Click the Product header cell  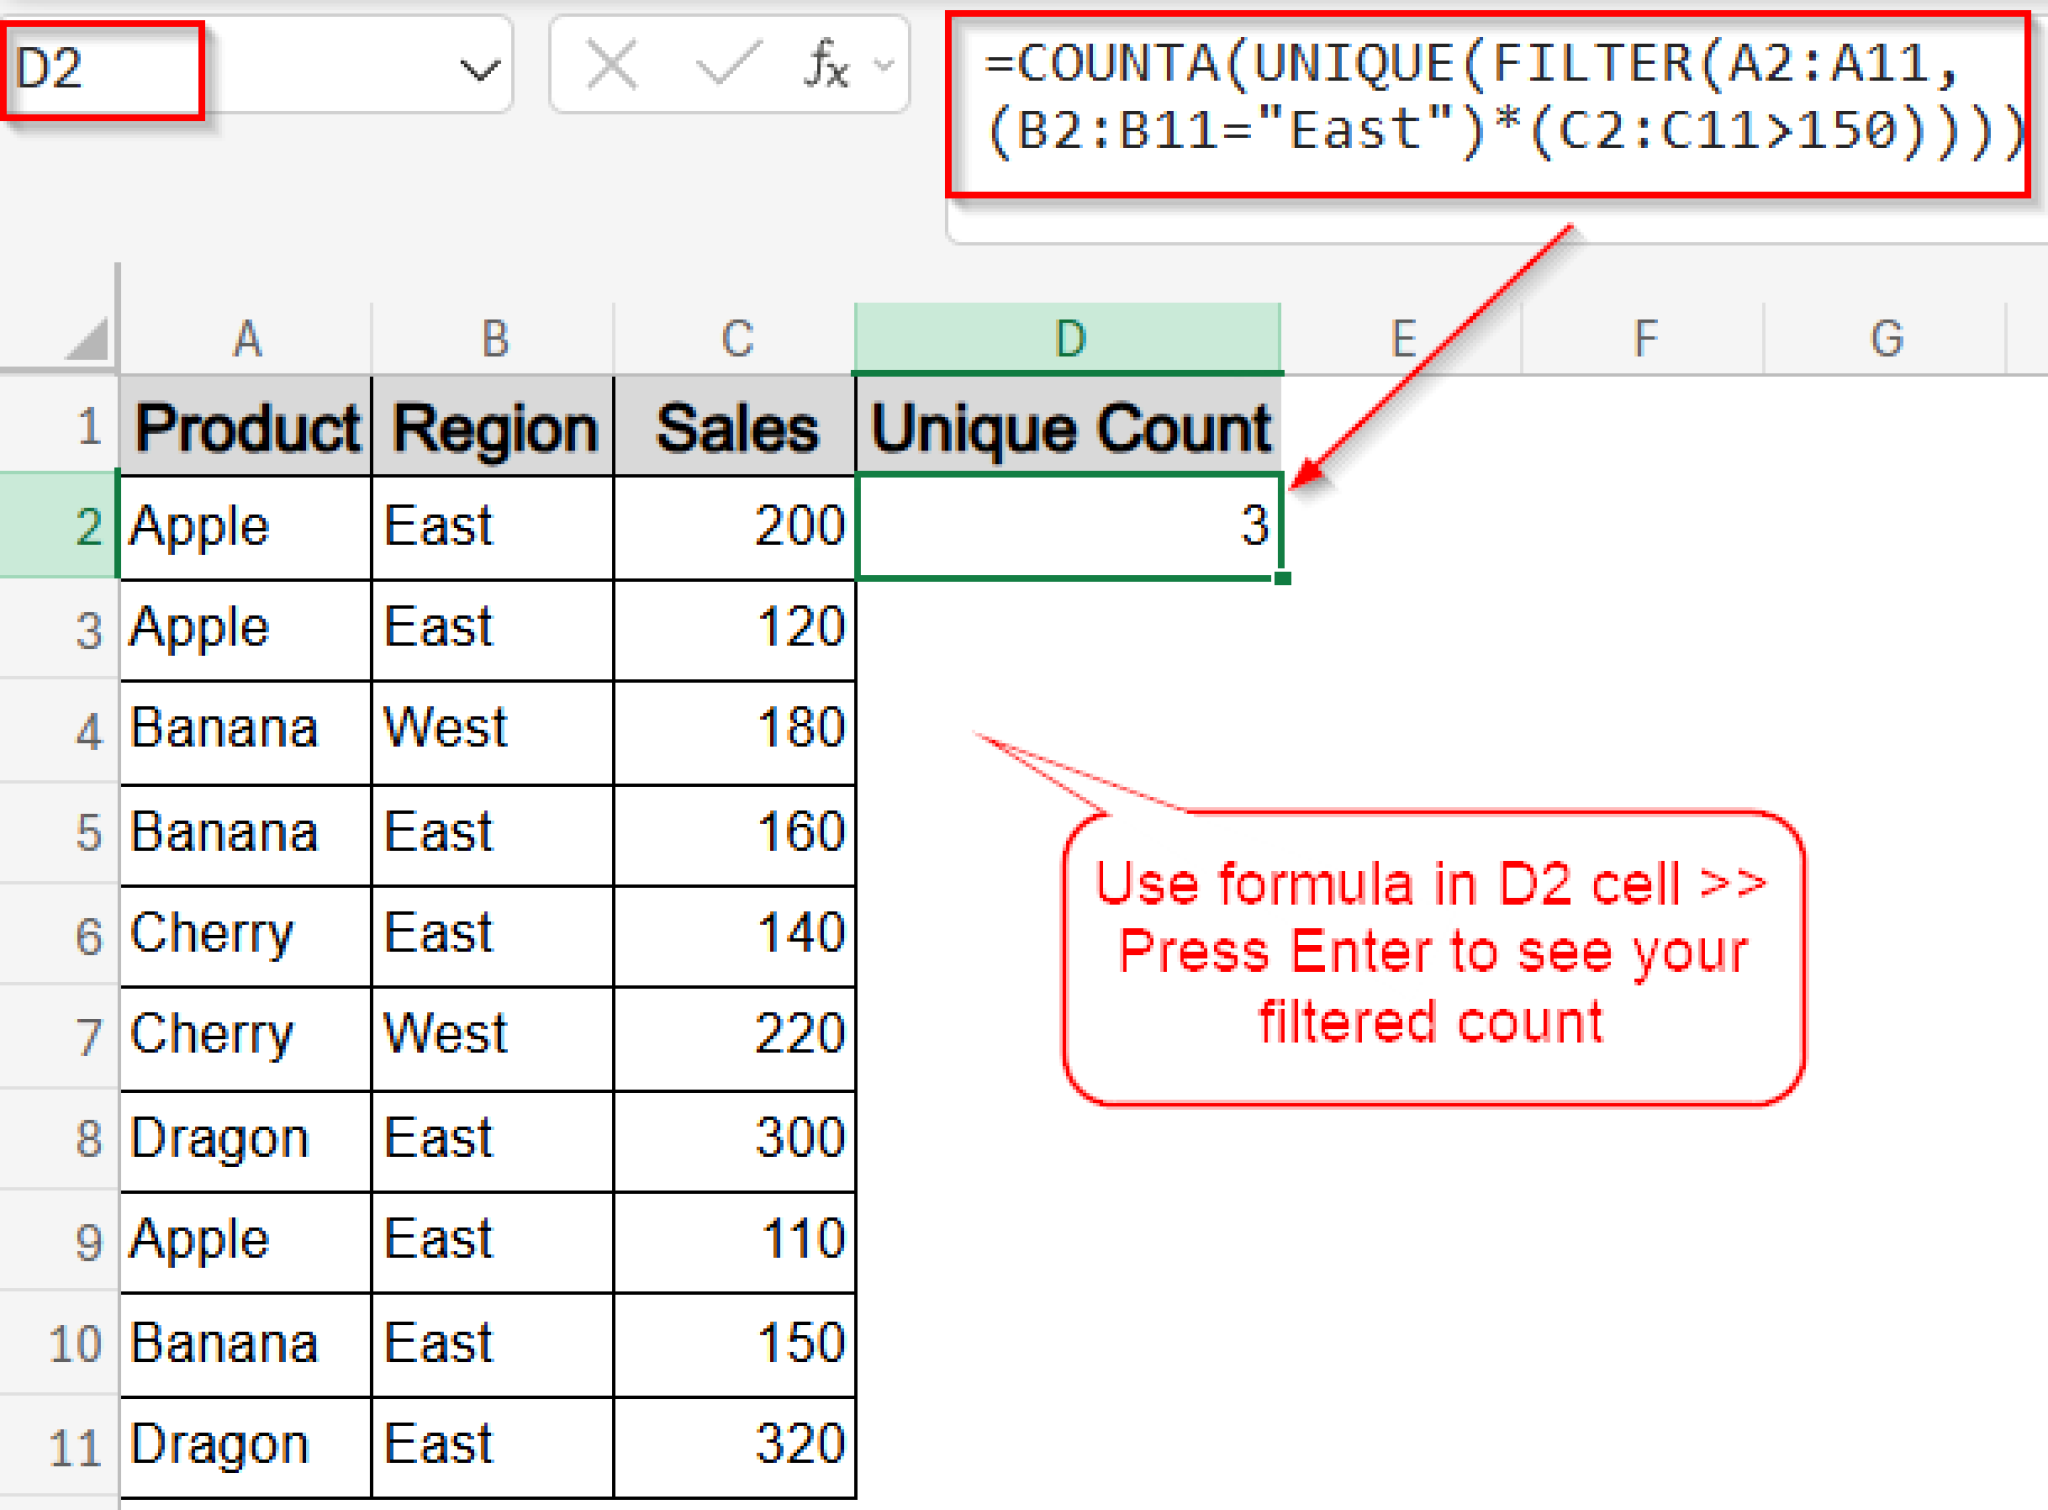[x=246, y=428]
